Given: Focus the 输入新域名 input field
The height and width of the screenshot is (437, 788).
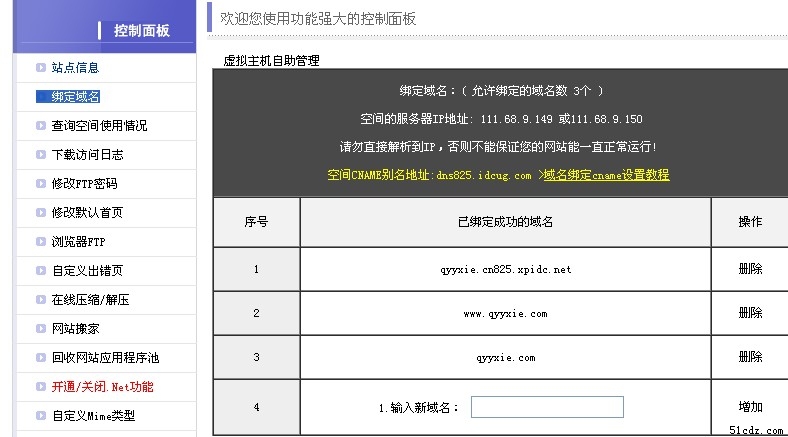Looking at the screenshot, I should tap(547, 407).
